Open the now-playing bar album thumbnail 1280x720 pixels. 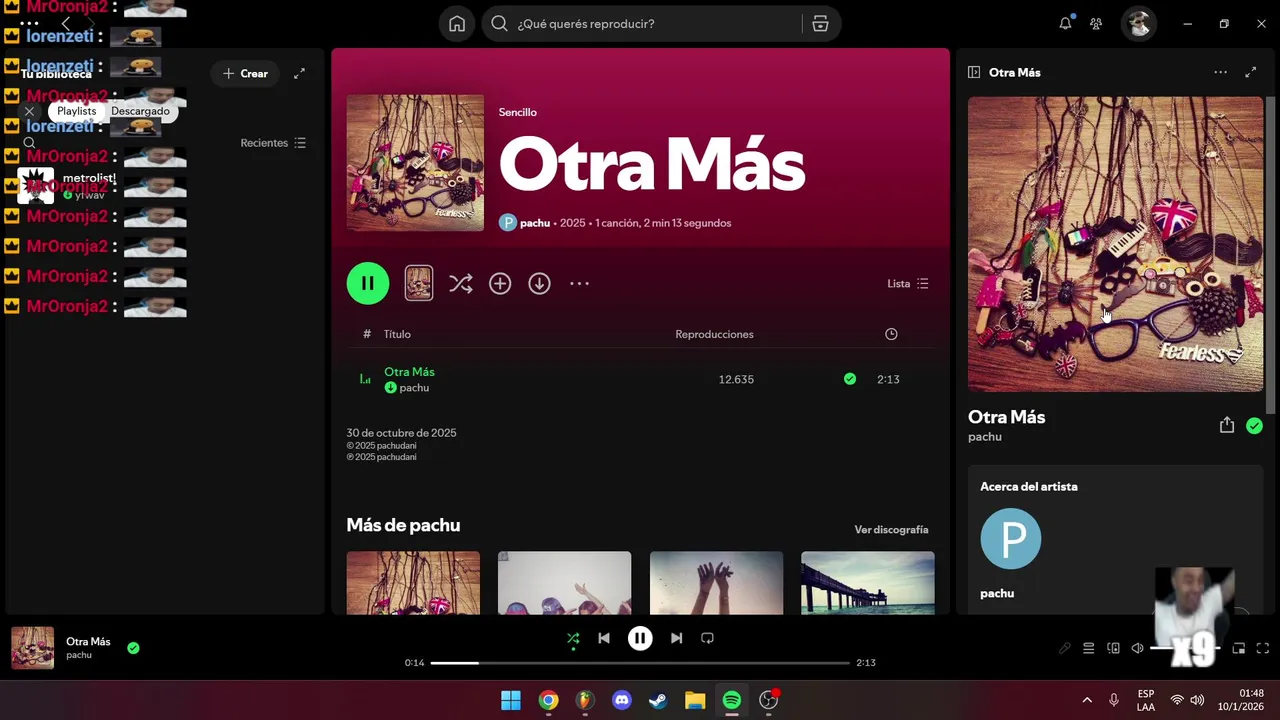coord(33,648)
